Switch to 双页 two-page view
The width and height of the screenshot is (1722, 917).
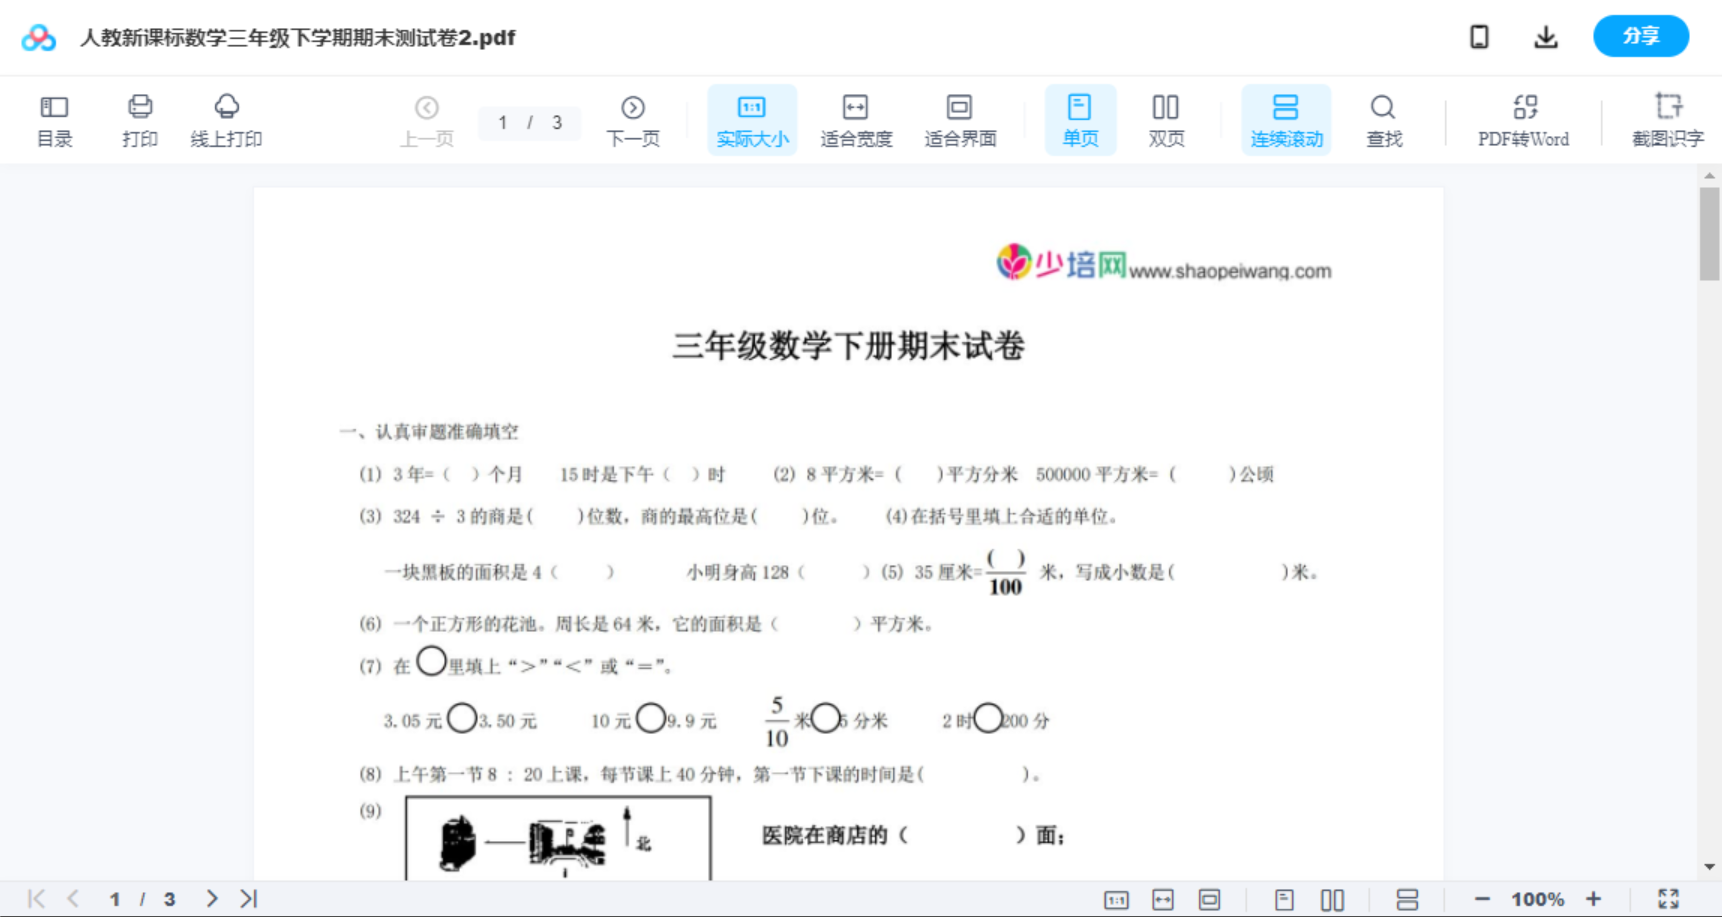[1166, 119]
